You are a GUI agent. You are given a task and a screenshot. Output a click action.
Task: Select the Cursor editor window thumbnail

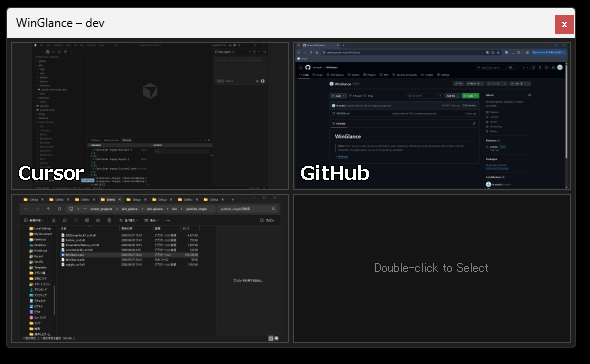pyautogui.click(x=150, y=116)
